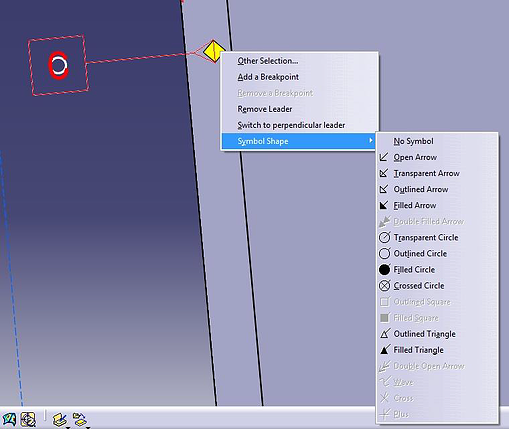Select the Outlined Triangle symbol icon
Image resolution: width=509 pixels, height=429 pixels.
pyautogui.click(x=385, y=334)
